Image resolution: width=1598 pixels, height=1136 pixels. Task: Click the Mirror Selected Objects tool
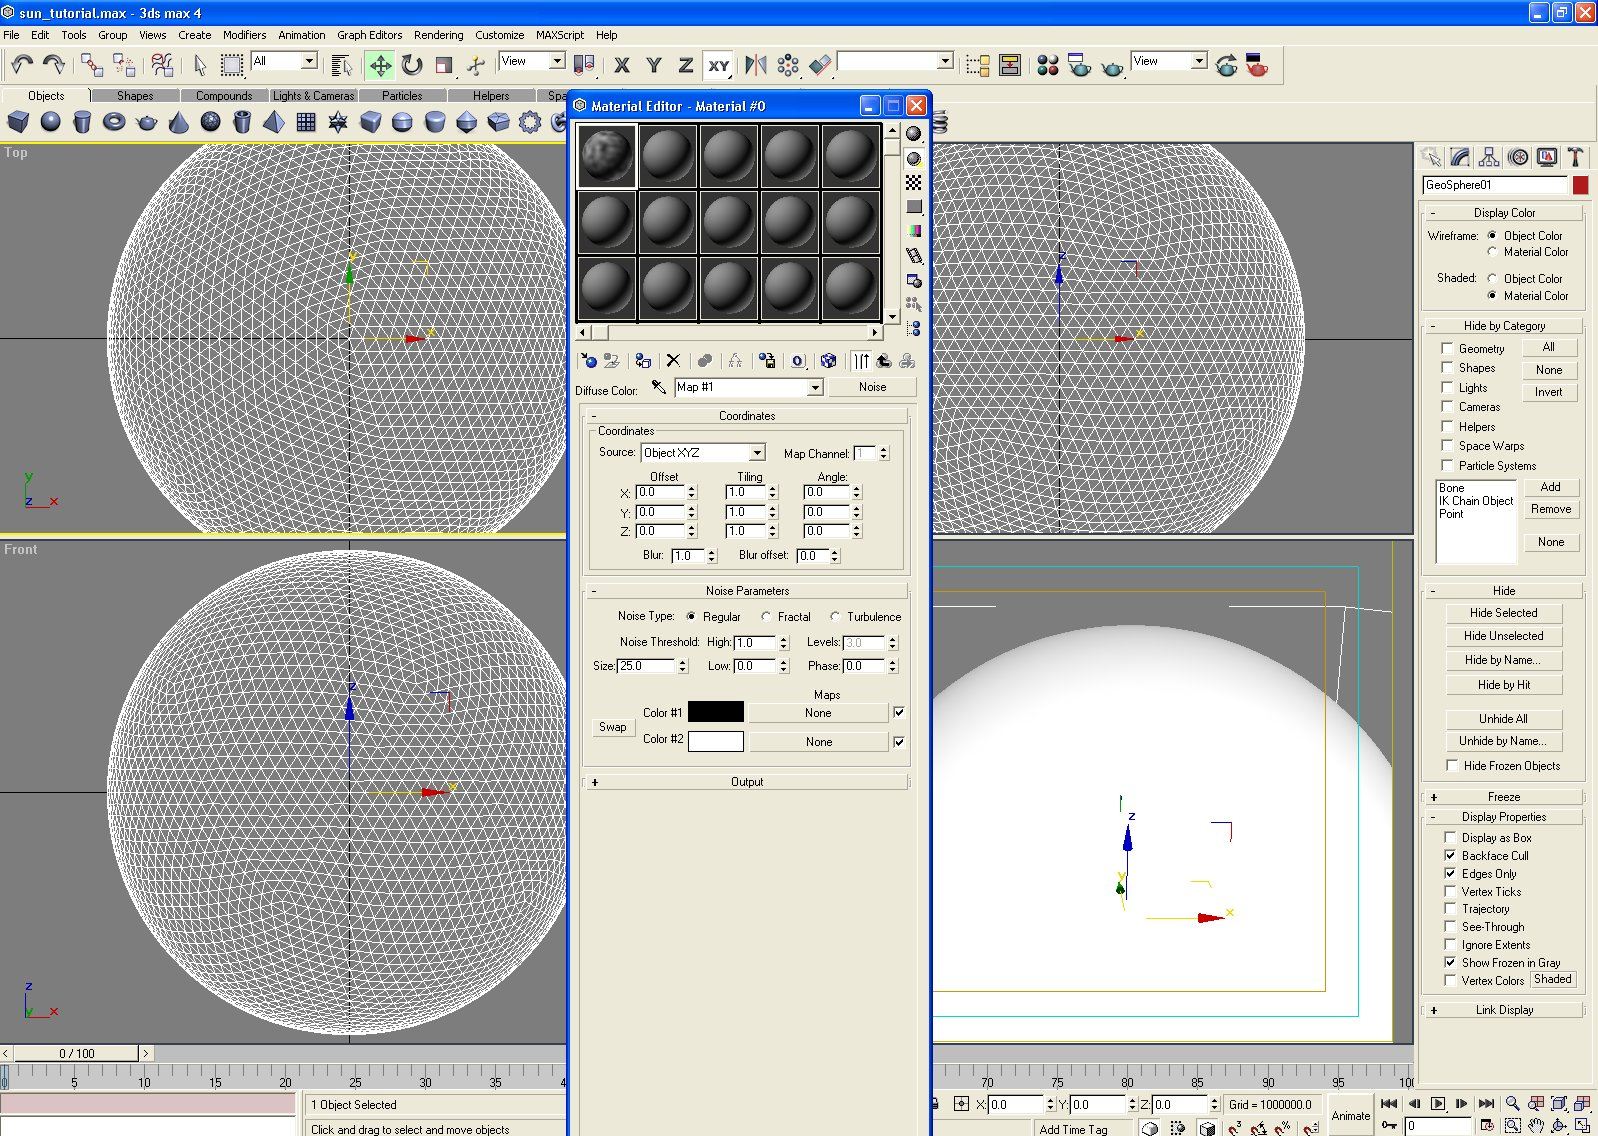(x=757, y=65)
